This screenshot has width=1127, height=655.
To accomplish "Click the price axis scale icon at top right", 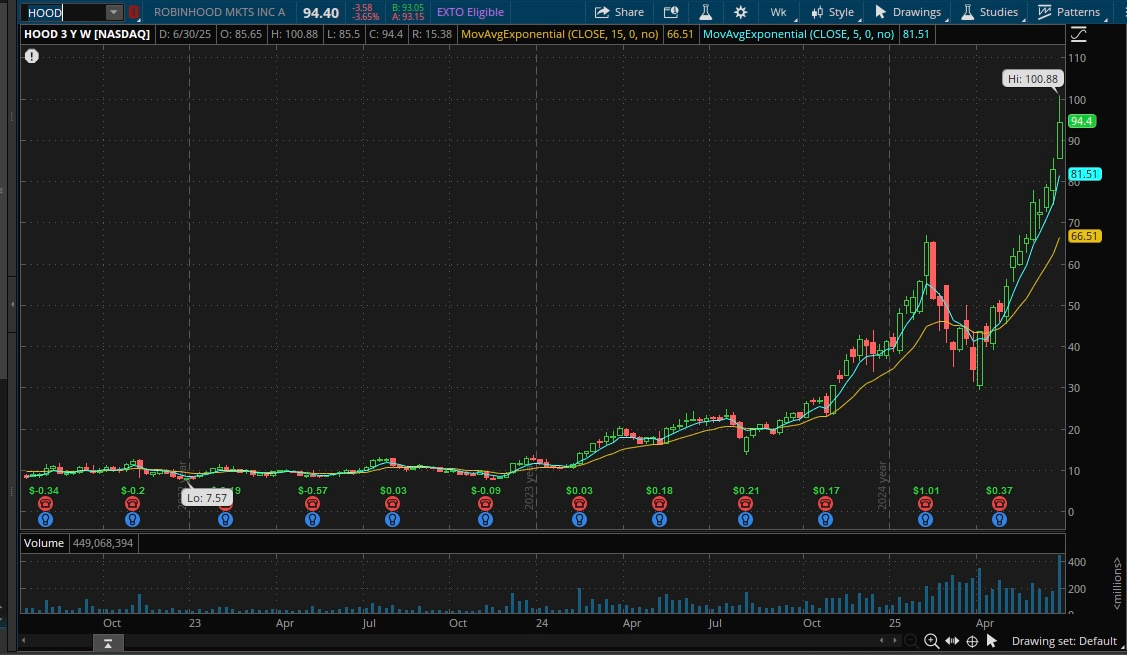I will tap(1078, 34).
